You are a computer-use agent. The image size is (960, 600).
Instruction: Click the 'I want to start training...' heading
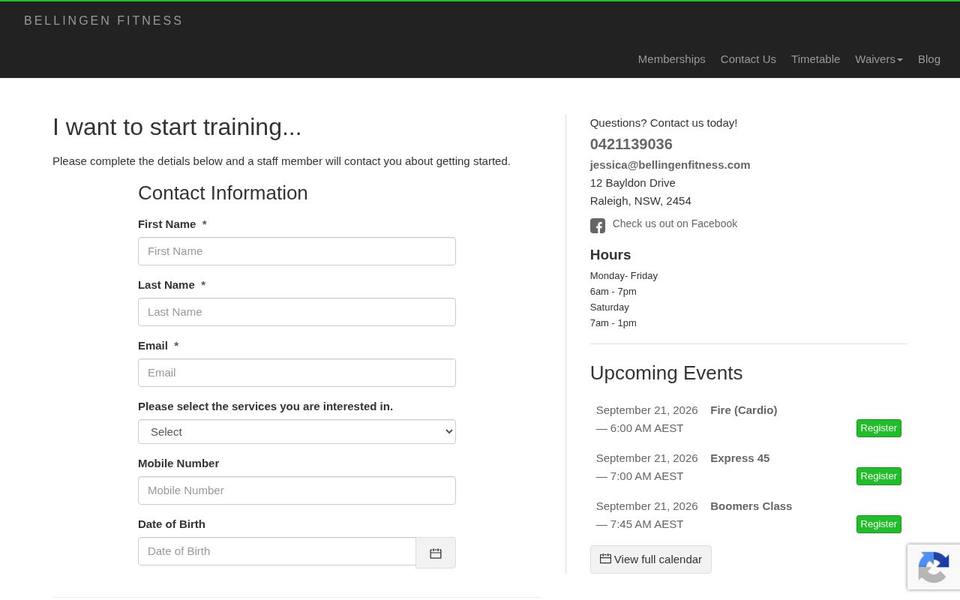177,127
